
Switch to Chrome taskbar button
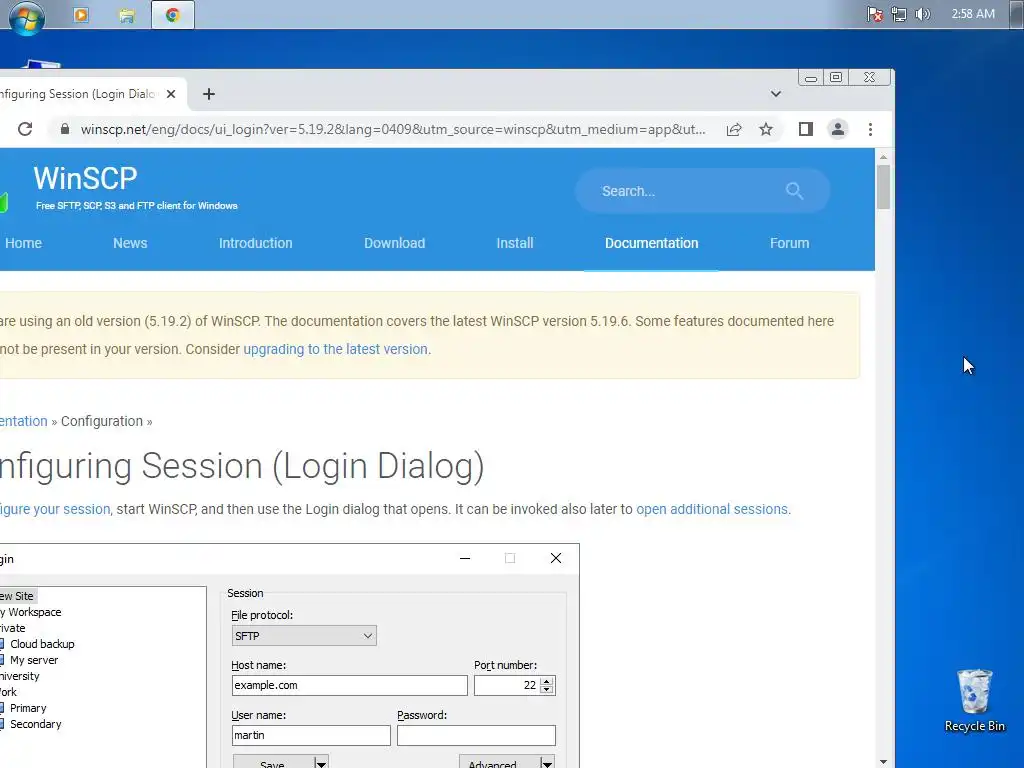point(172,14)
